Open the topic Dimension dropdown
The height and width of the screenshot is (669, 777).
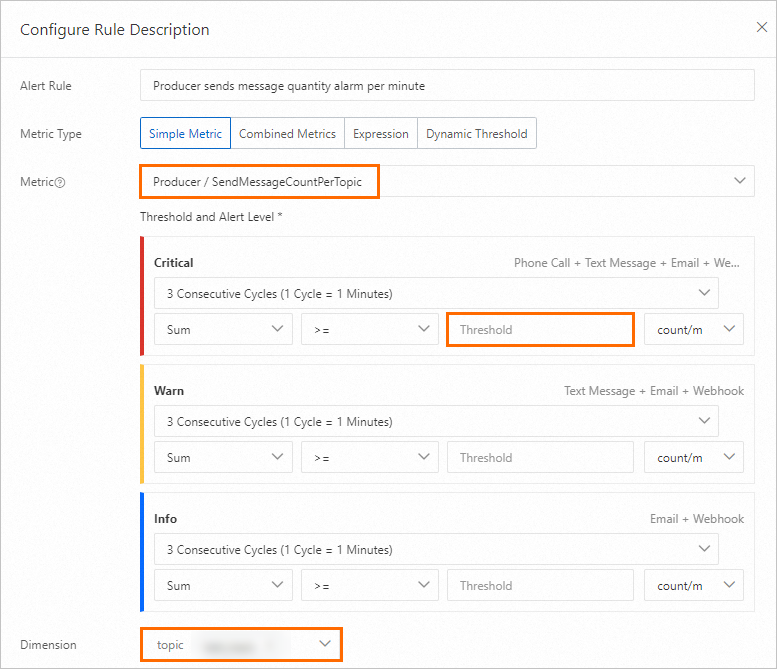point(241,645)
